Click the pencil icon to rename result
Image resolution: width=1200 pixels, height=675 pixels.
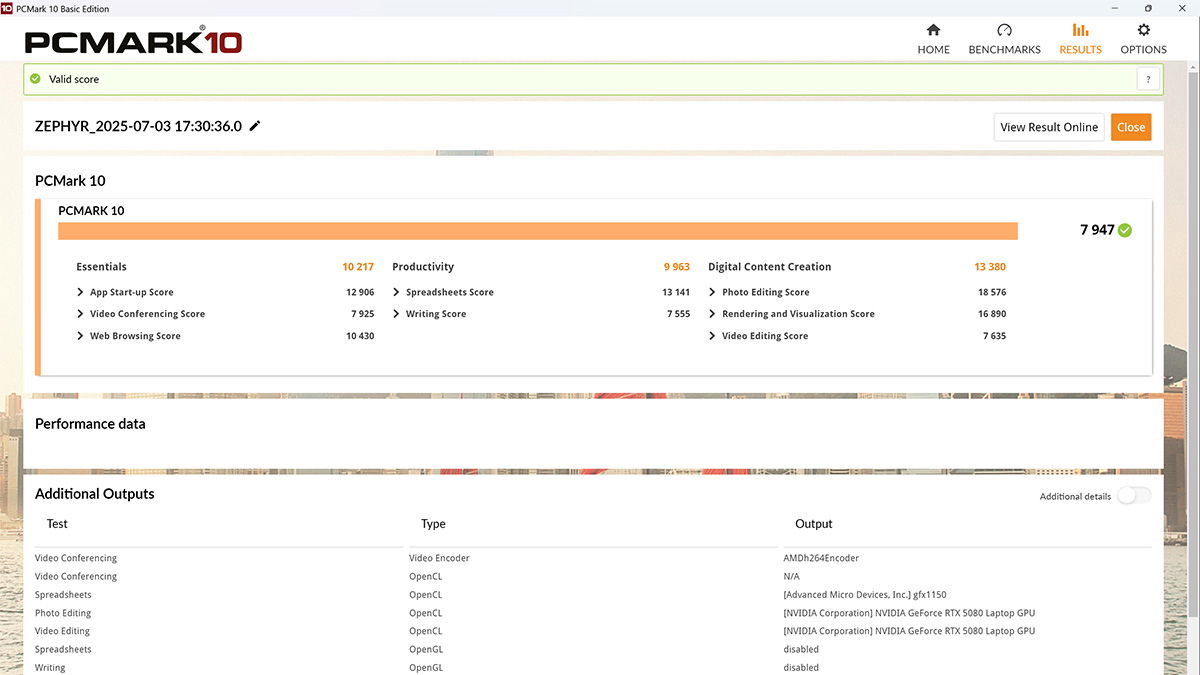(255, 126)
